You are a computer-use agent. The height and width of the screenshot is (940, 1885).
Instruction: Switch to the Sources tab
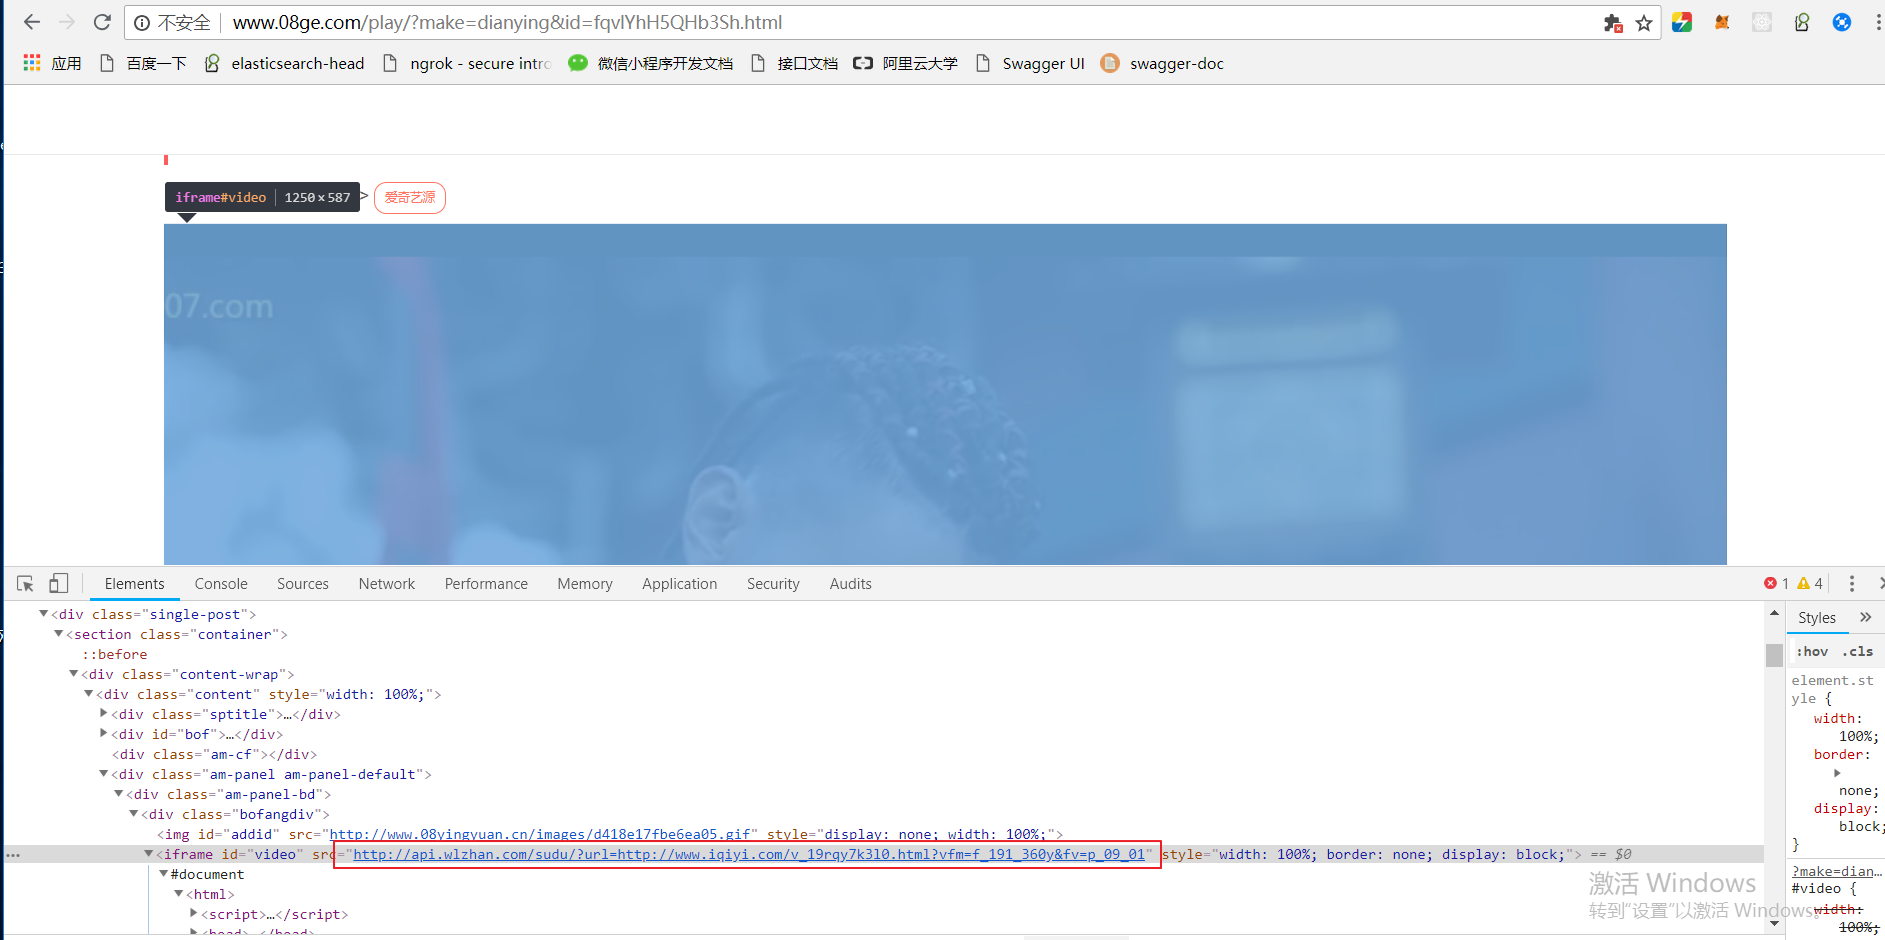click(x=303, y=584)
